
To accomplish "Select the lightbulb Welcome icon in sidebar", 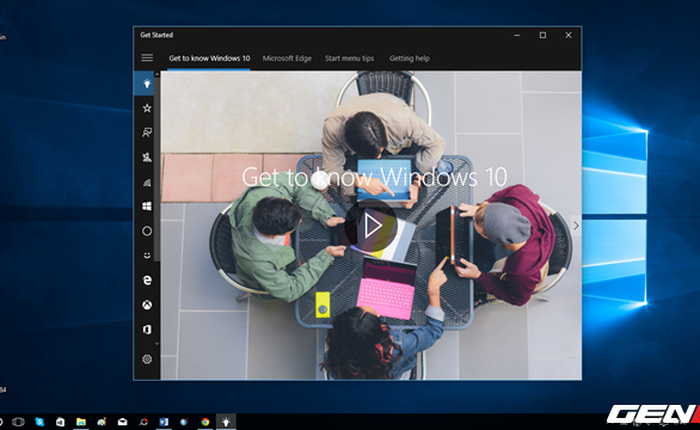I will tap(147, 83).
